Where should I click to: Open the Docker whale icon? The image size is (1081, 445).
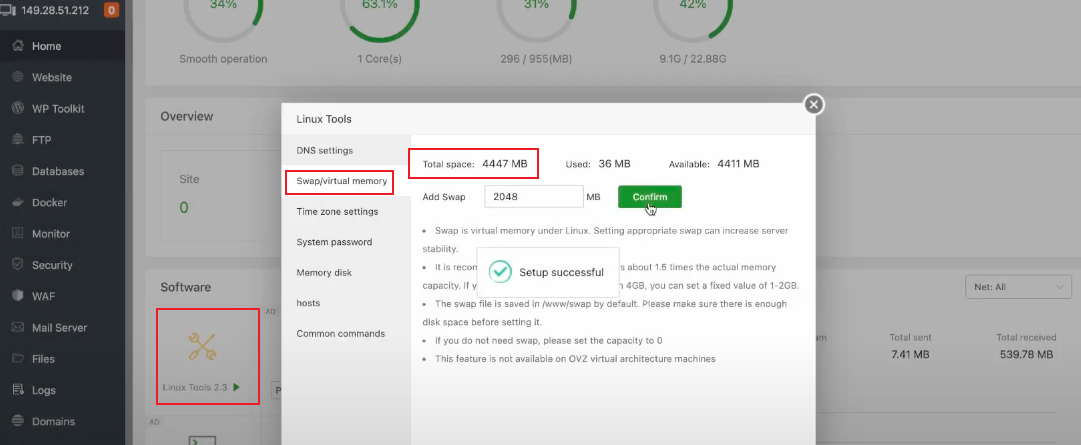pyautogui.click(x=17, y=202)
